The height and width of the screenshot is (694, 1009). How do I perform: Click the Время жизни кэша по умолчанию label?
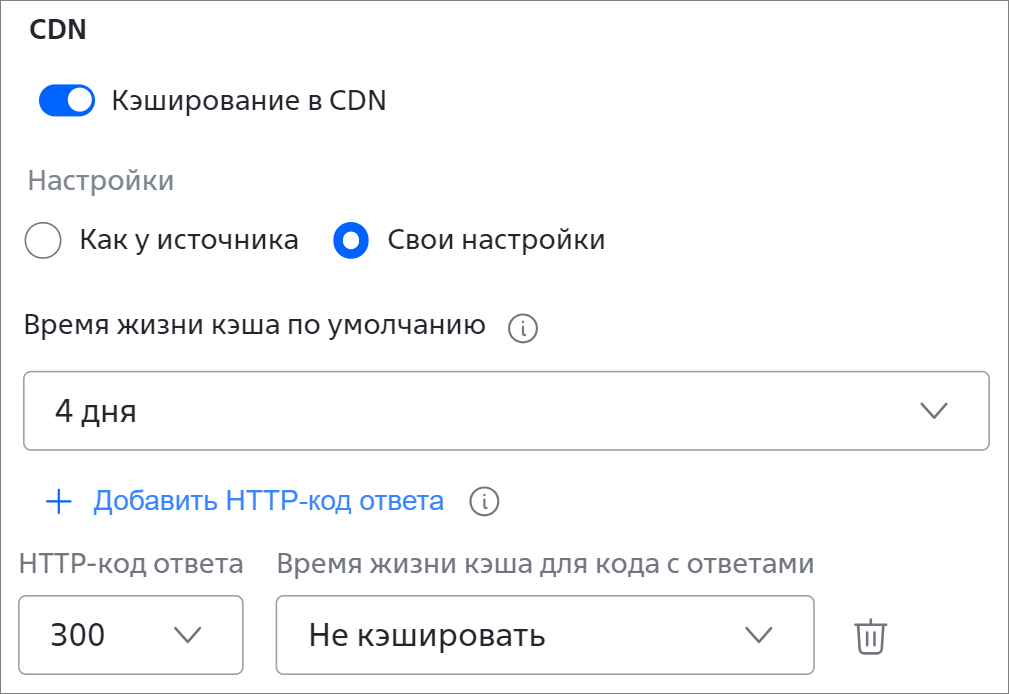255,325
